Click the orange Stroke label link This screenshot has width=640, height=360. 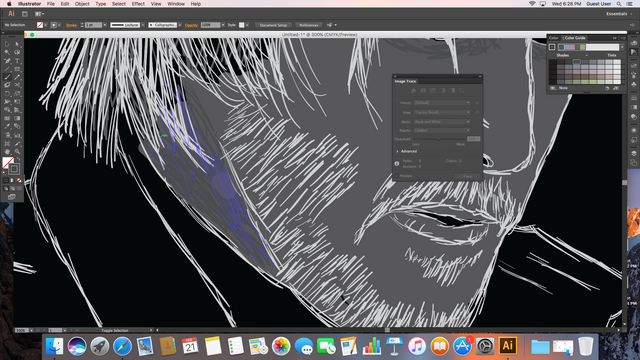pyautogui.click(x=71, y=25)
